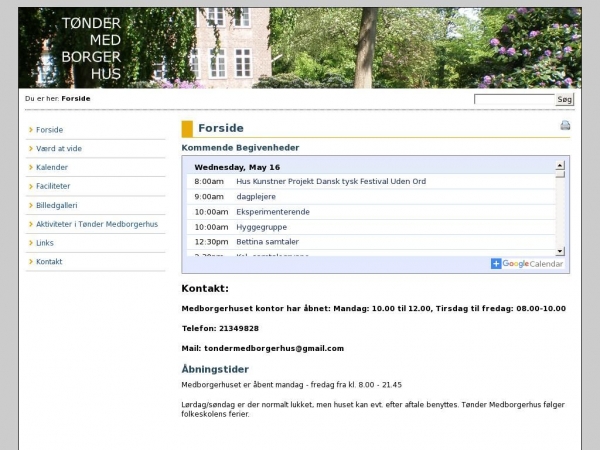The width and height of the screenshot is (600, 450).
Task: Open the Faciliteter menu item
Action: pos(53,186)
